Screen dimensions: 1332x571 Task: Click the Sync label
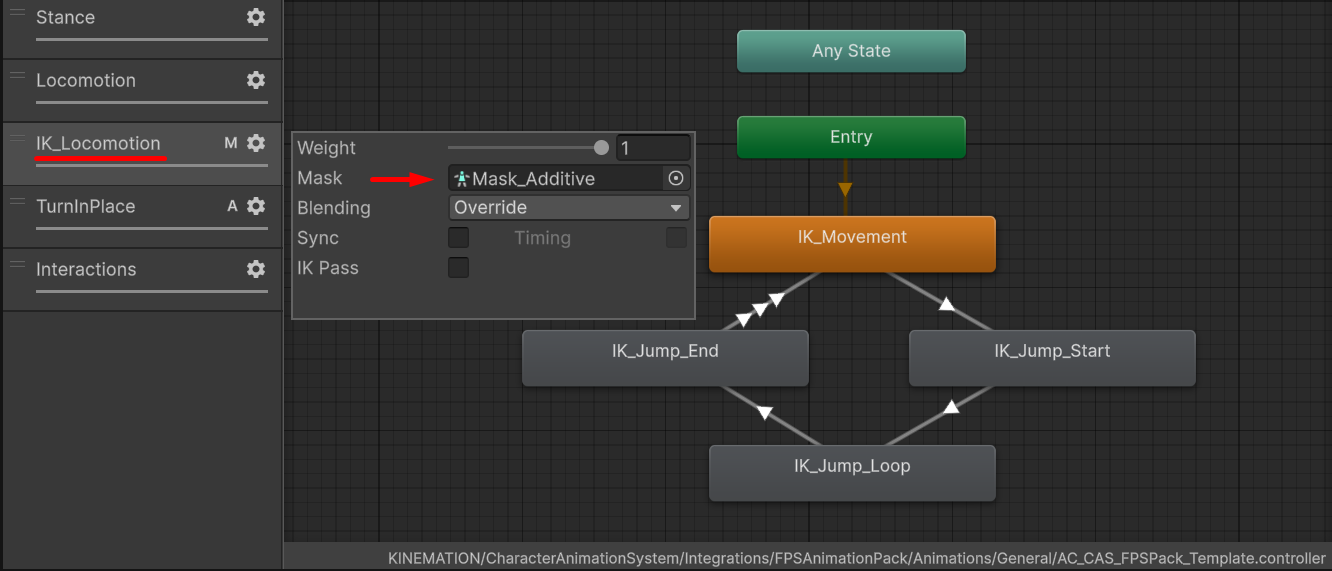tap(318, 238)
